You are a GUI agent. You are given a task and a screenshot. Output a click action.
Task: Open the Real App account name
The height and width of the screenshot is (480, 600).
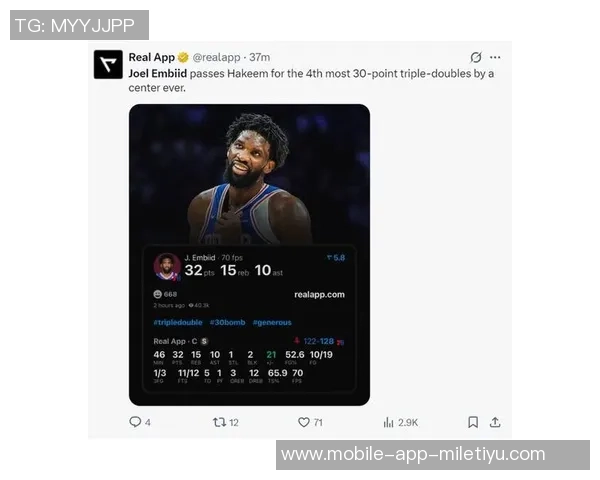click(152, 57)
